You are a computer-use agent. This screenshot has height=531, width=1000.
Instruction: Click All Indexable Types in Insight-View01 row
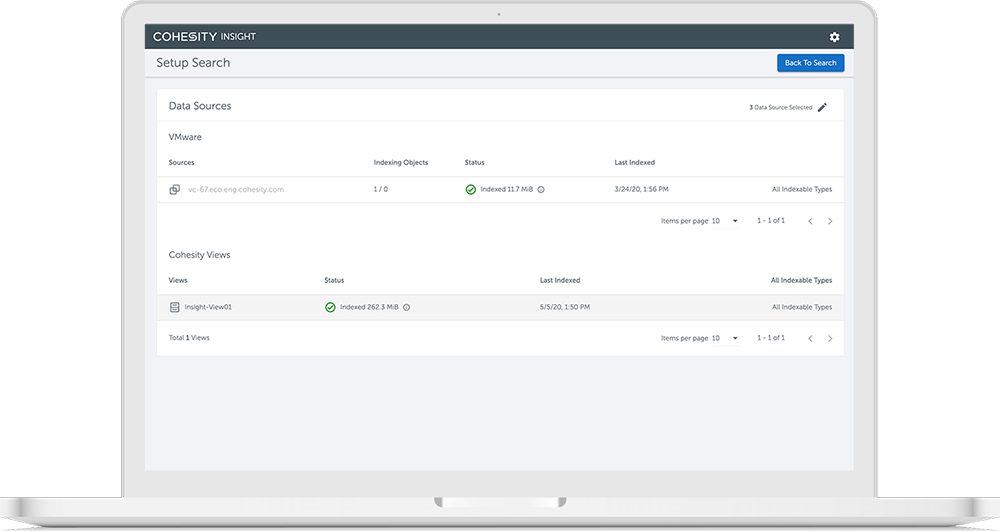pyautogui.click(x=802, y=307)
